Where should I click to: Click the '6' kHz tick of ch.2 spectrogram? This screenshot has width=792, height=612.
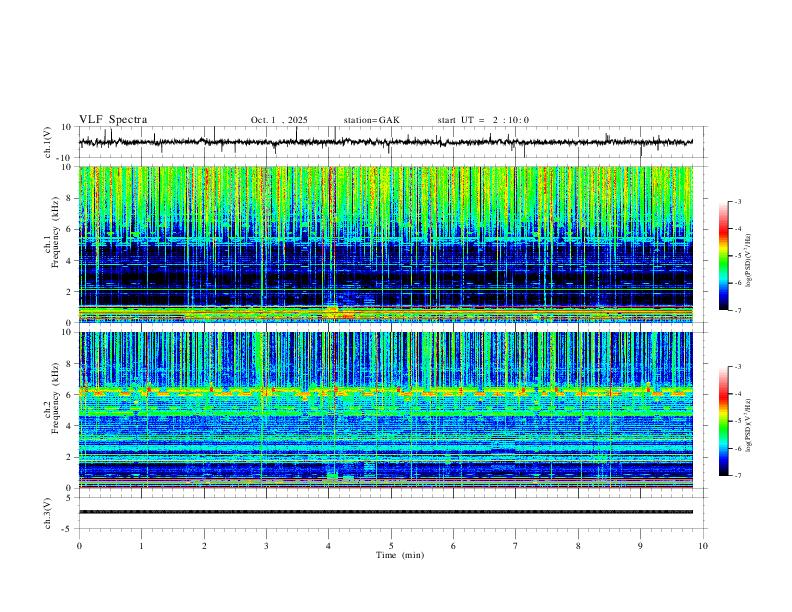click(x=70, y=395)
